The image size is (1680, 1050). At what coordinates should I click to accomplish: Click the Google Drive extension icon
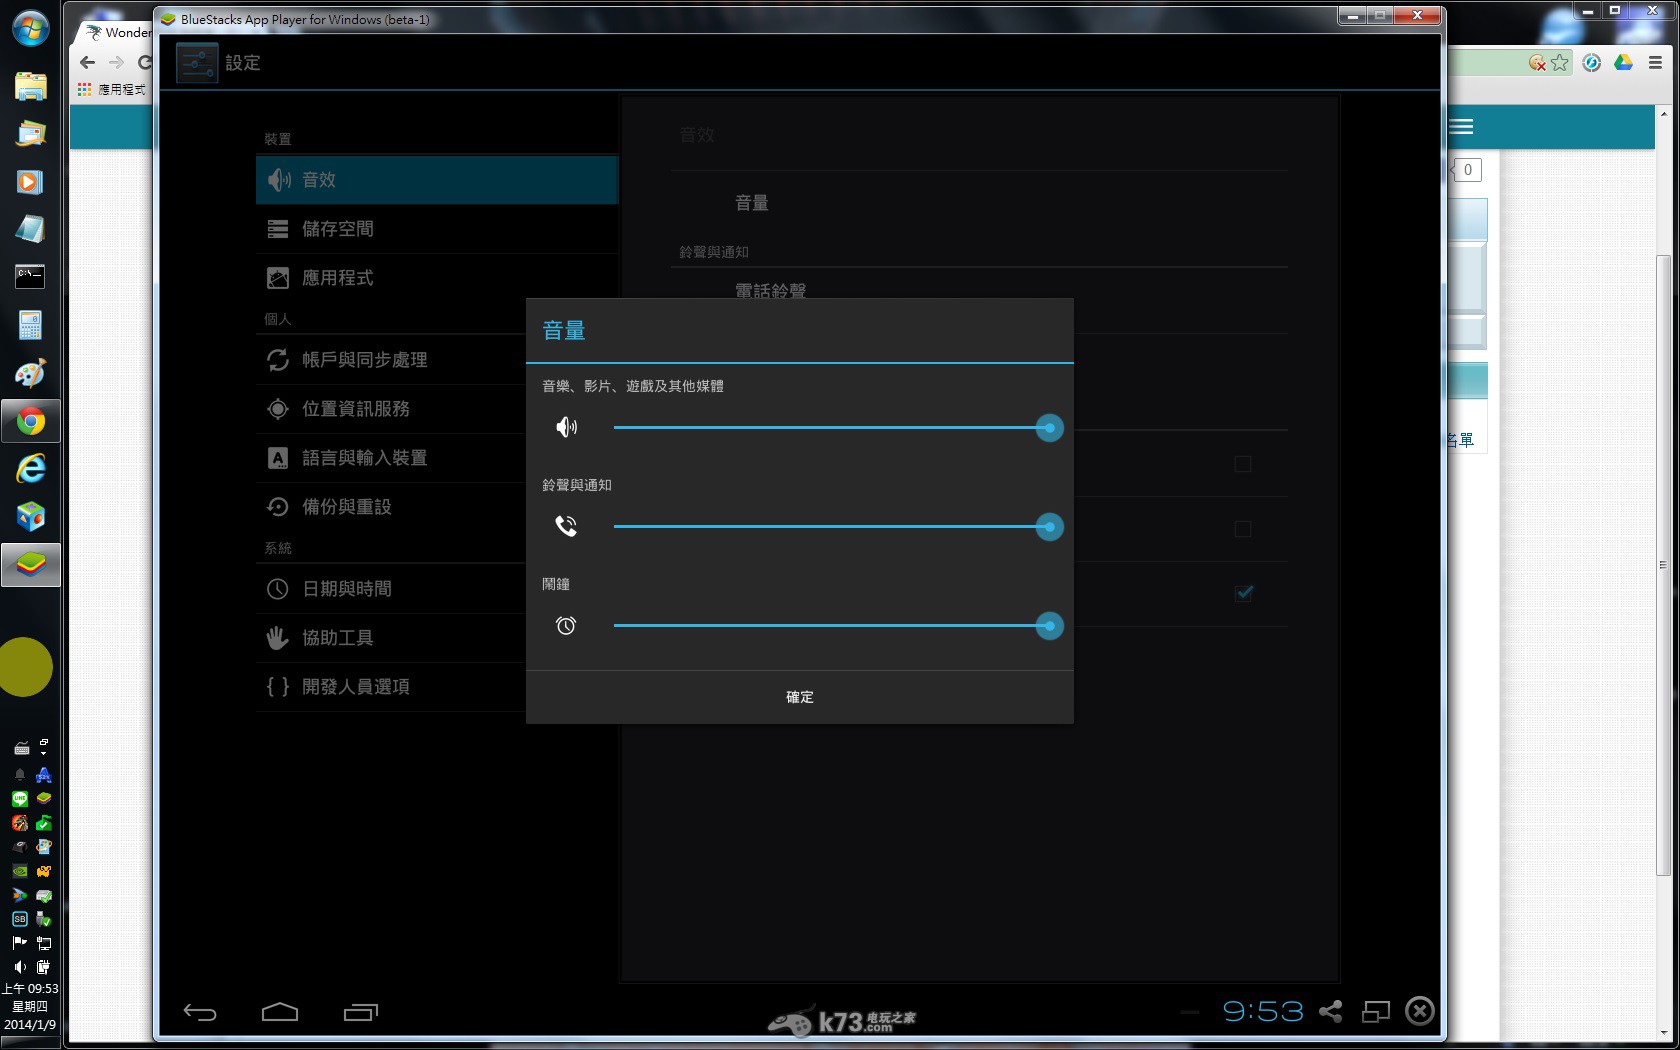1623,62
